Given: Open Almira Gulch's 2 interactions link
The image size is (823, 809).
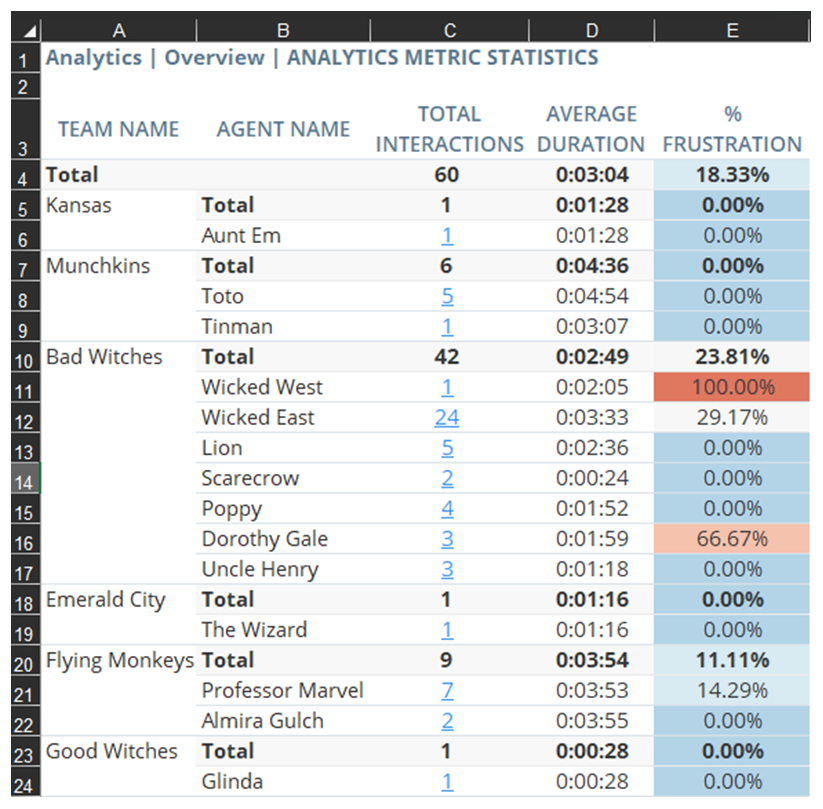Looking at the screenshot, I should coord(447,721).
